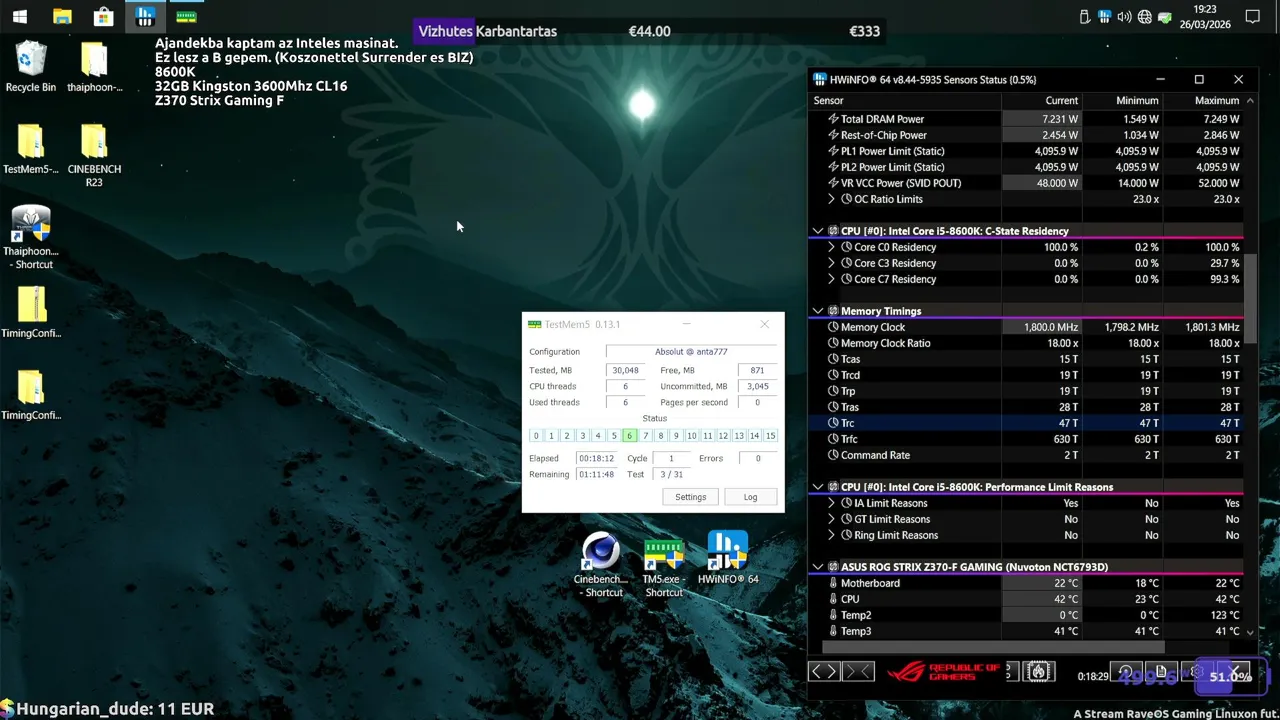Select the Tras timing row

tap(1026, 407)
